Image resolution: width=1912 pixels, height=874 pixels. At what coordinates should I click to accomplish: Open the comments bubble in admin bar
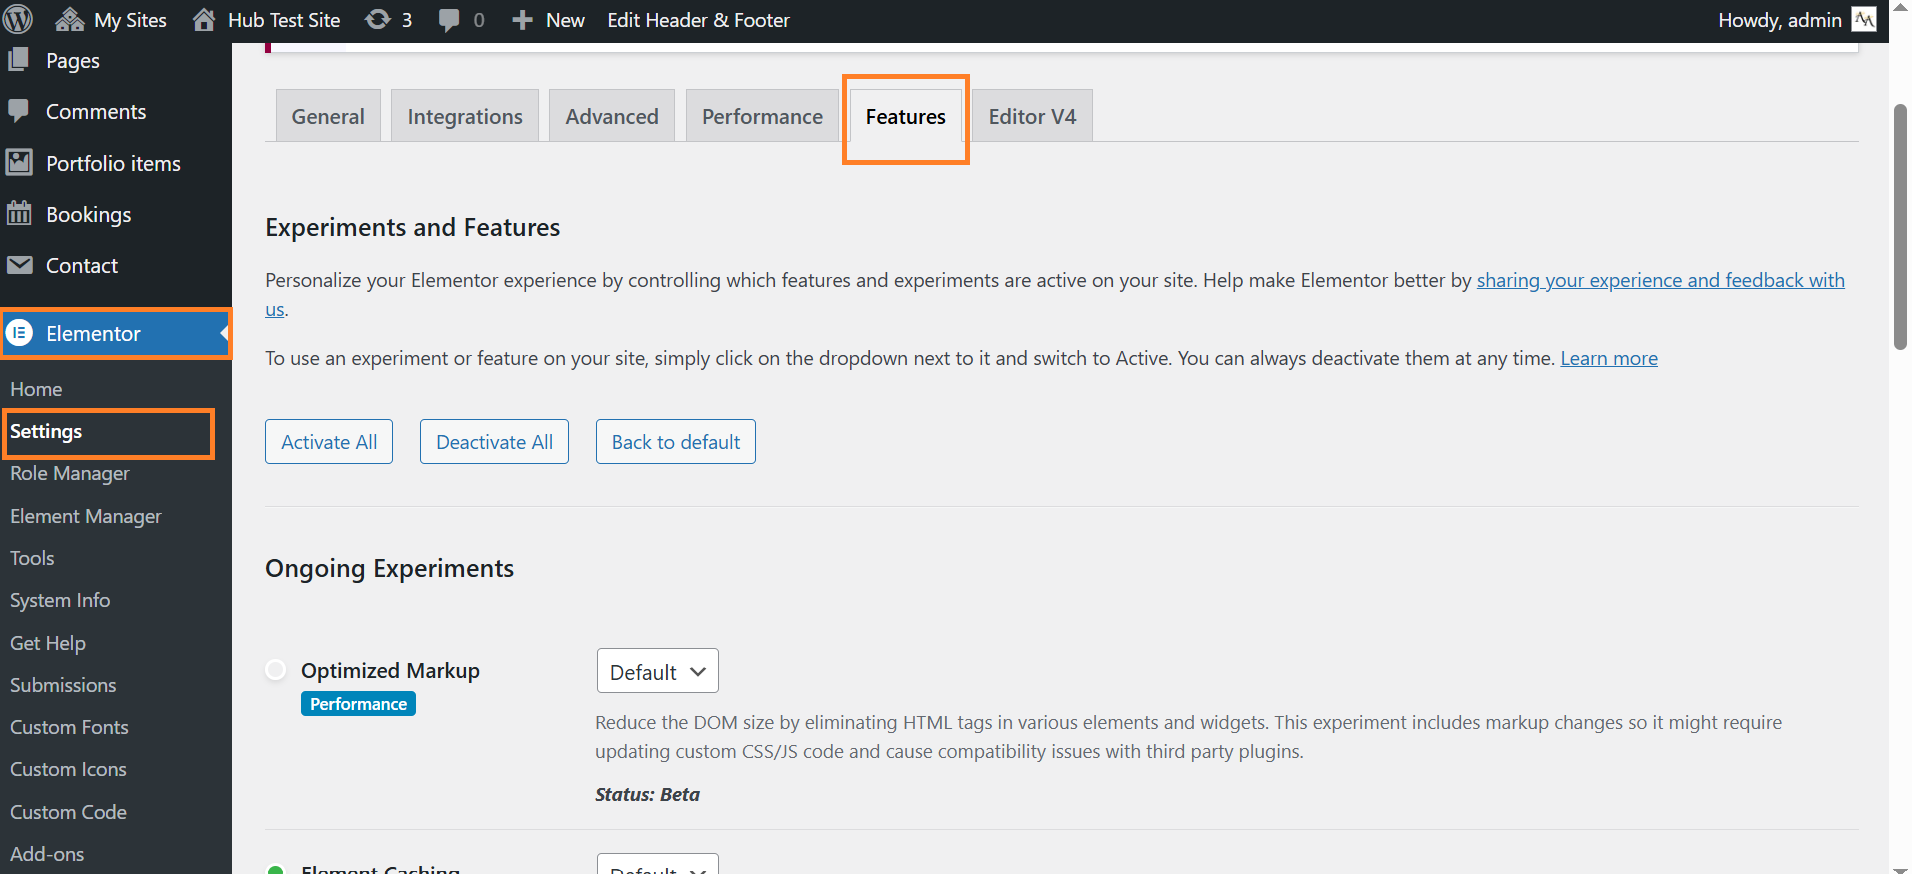coord(450,20)
